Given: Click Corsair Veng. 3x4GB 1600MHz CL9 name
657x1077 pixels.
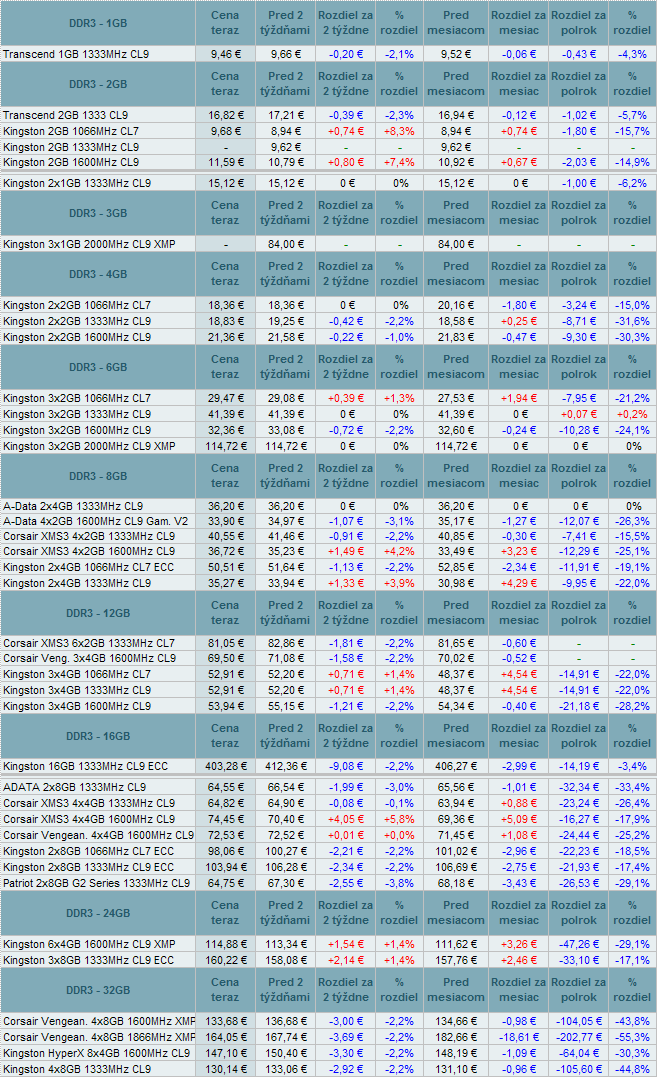Looking at the screenshot, I should 89,658.
